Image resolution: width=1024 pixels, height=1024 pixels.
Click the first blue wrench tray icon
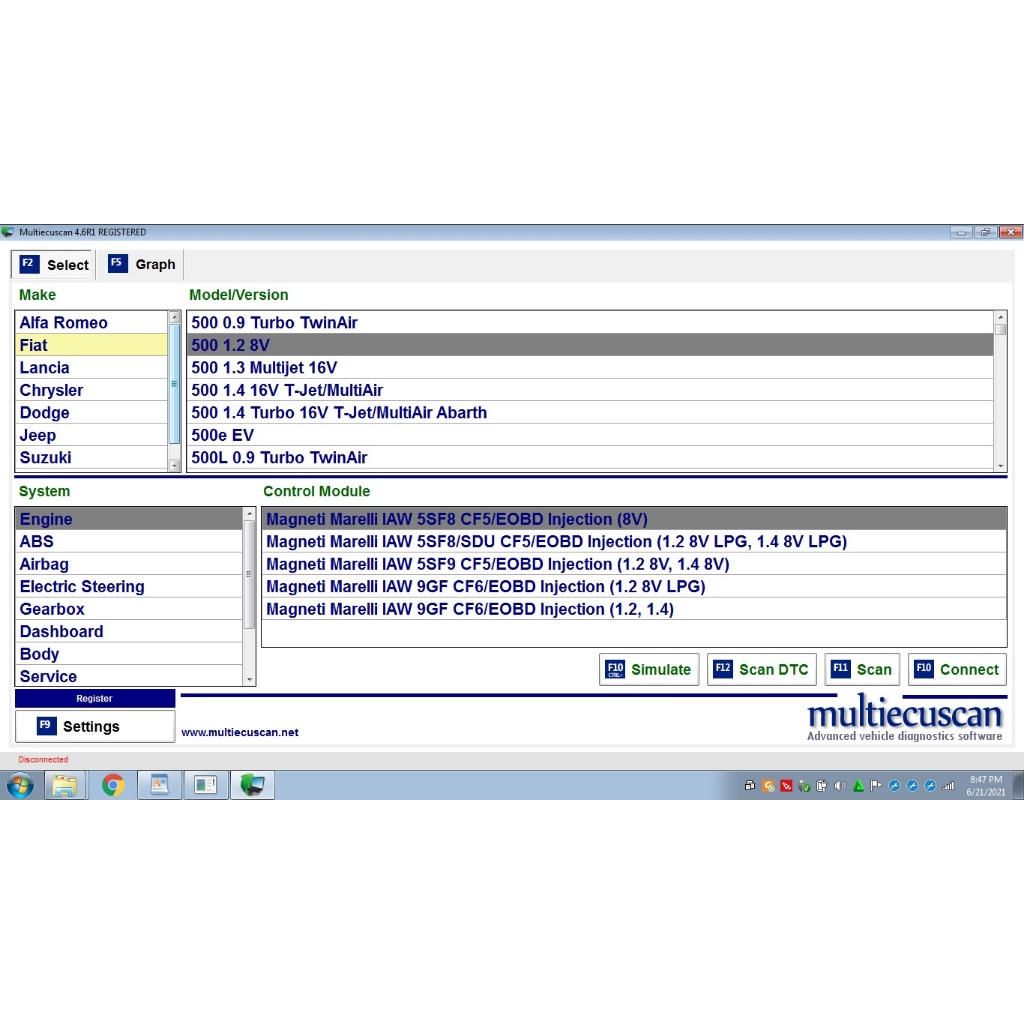coord(894,786)
